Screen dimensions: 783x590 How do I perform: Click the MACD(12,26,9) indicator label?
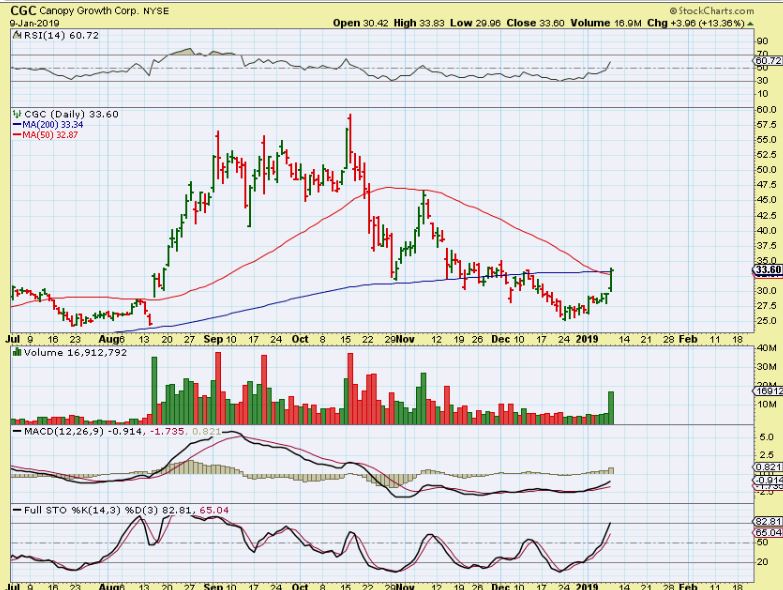pyautogui.click(x=63, y=431)
